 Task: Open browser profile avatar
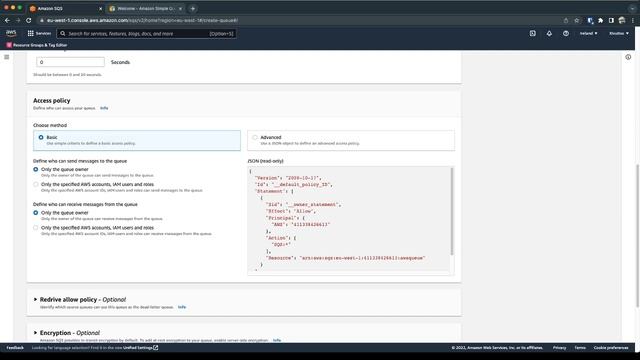pyautogui.click(x=622, y=20)
